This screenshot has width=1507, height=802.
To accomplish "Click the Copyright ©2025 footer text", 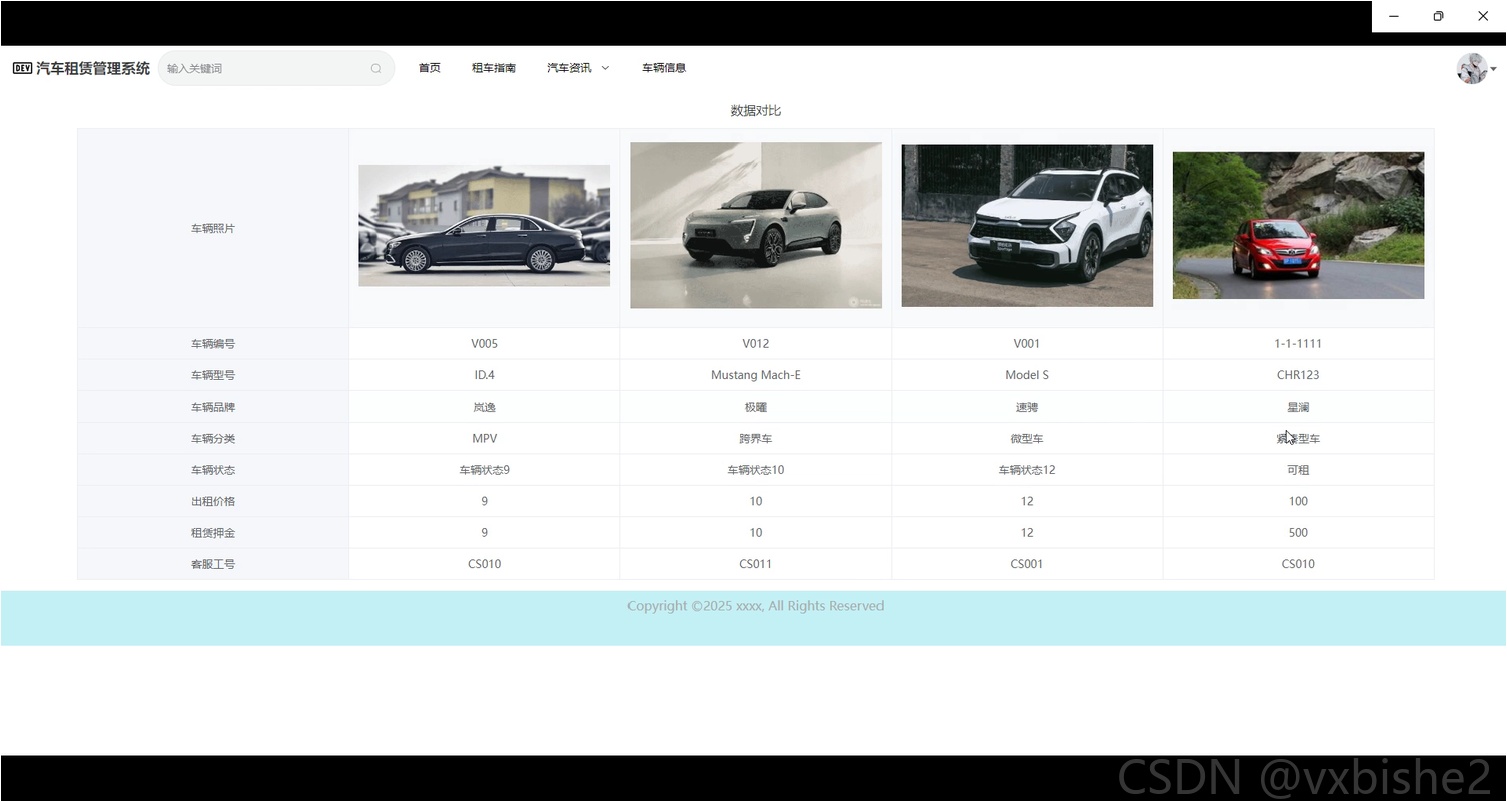I will click(x=756, y=606).
